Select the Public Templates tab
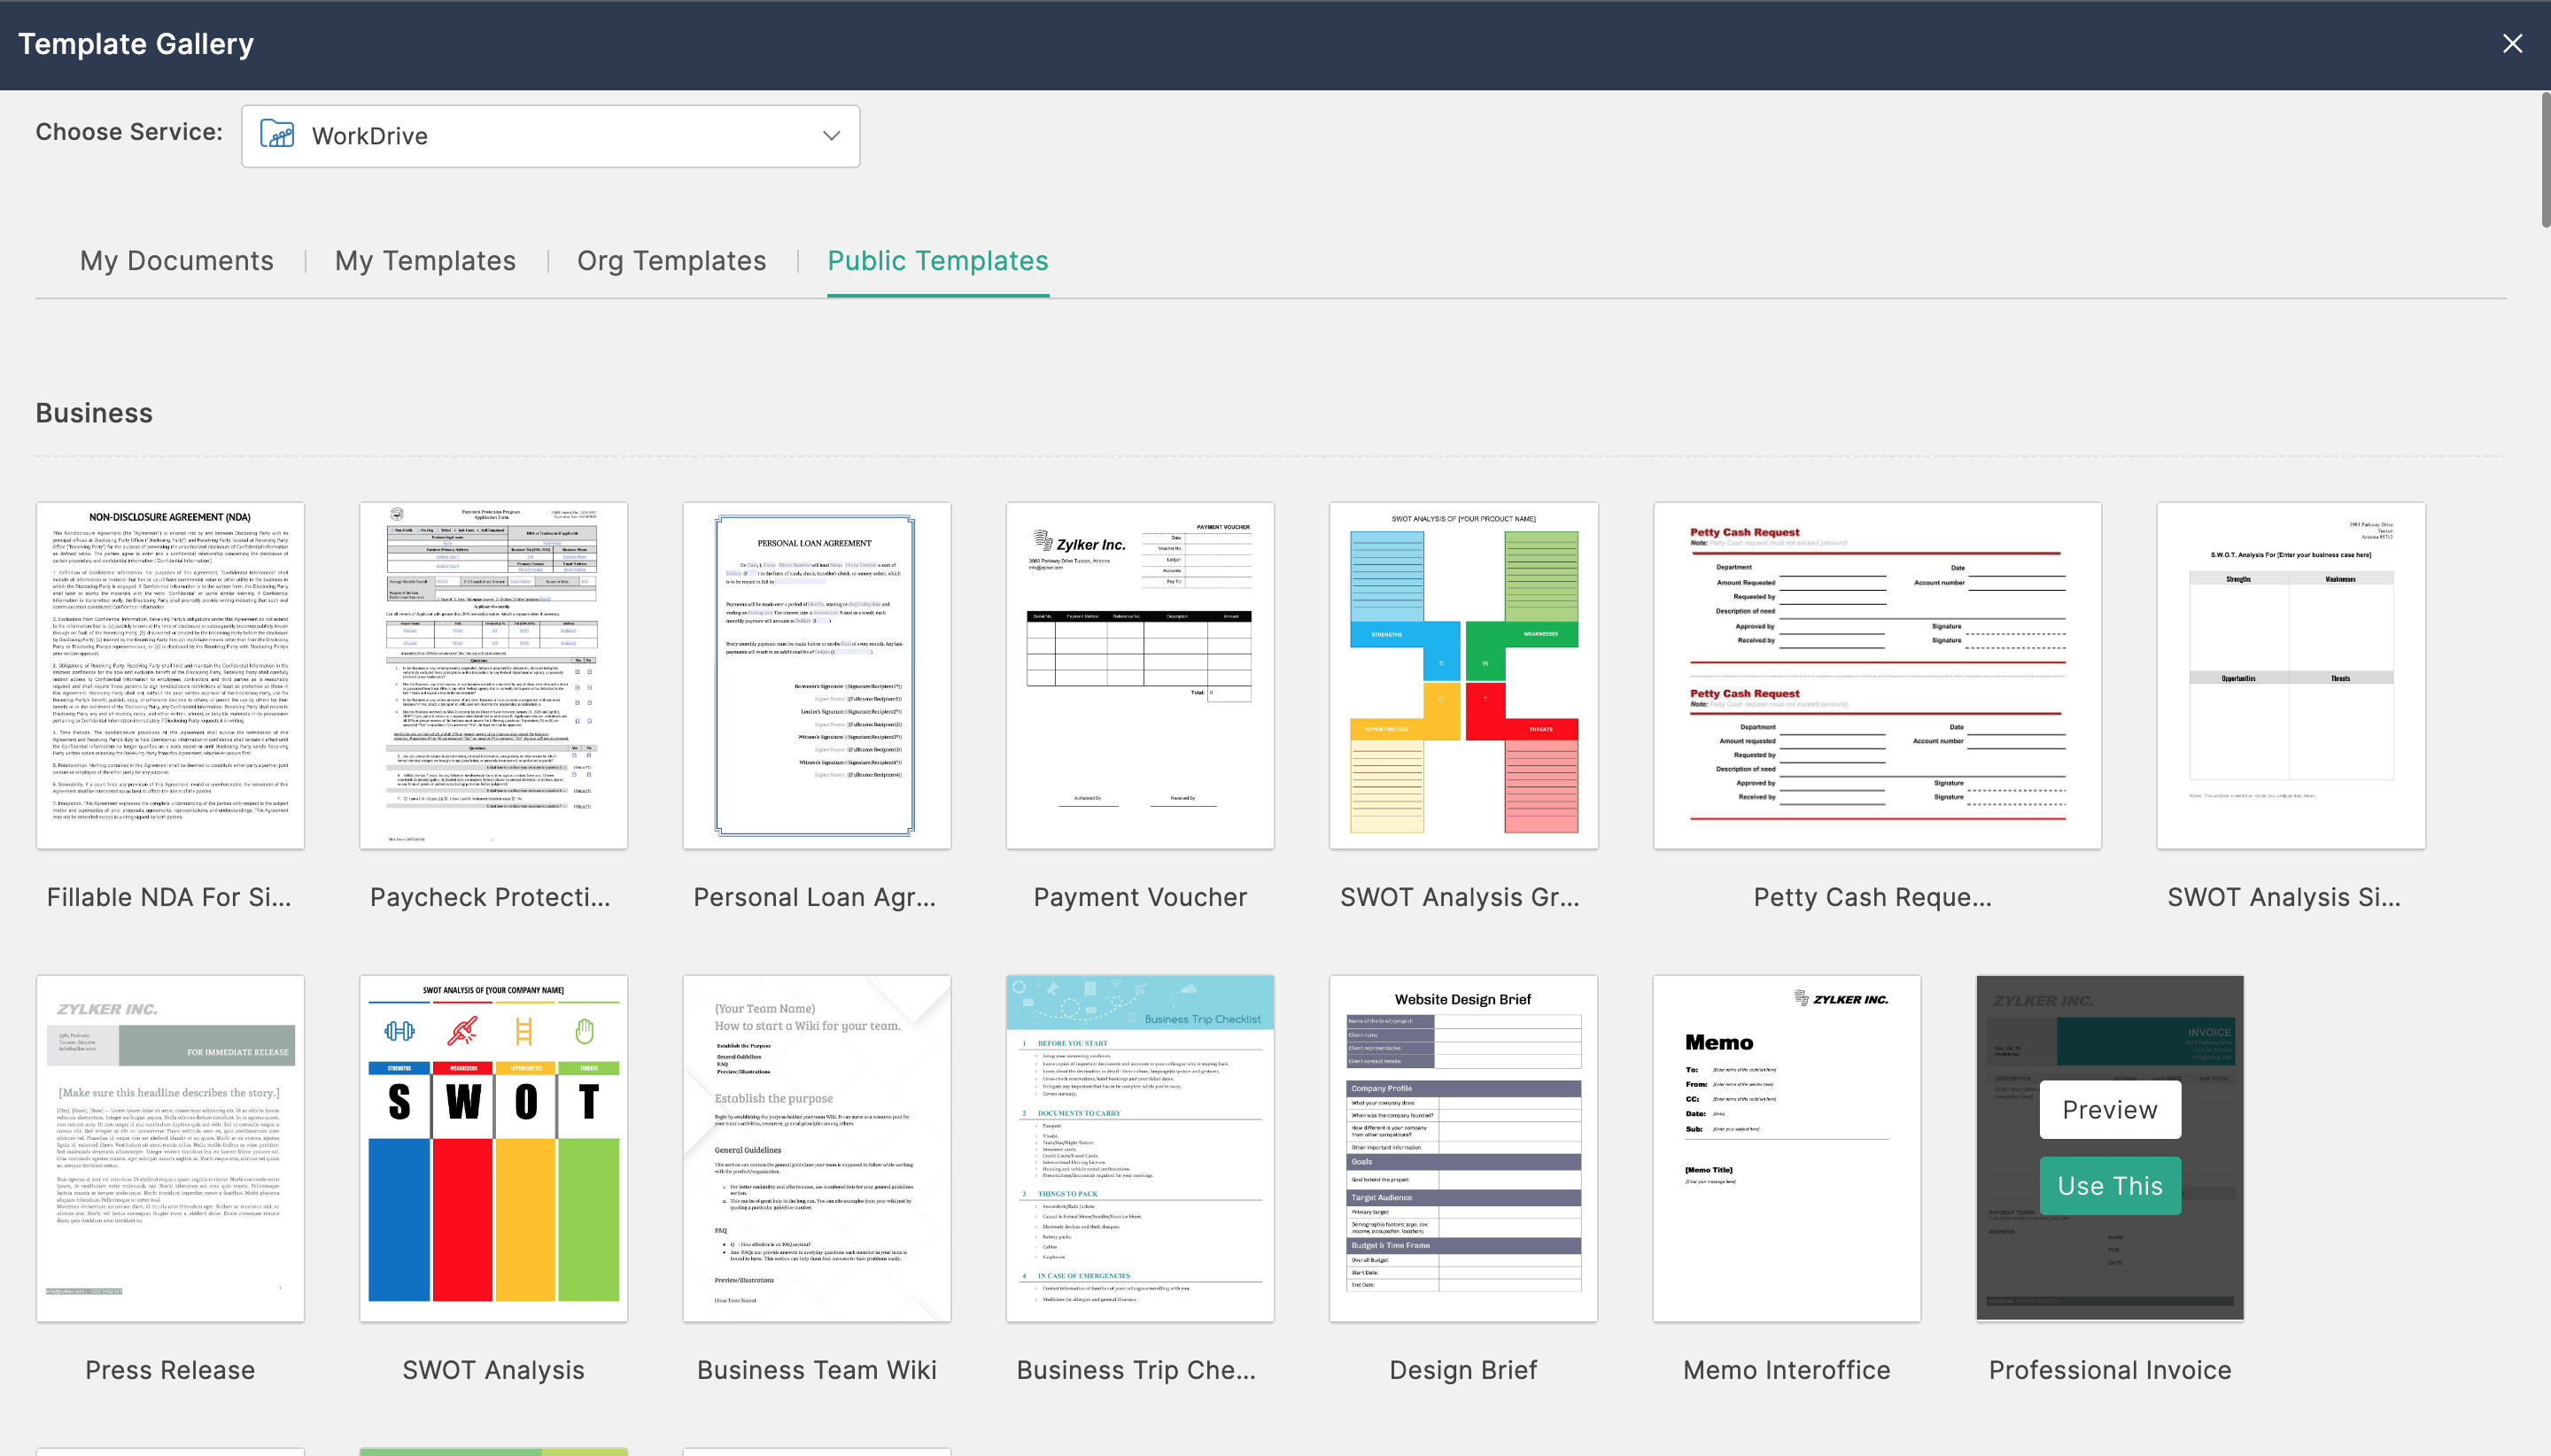Viewport: 2551px width, 1456px height. [x=937, y=261]
